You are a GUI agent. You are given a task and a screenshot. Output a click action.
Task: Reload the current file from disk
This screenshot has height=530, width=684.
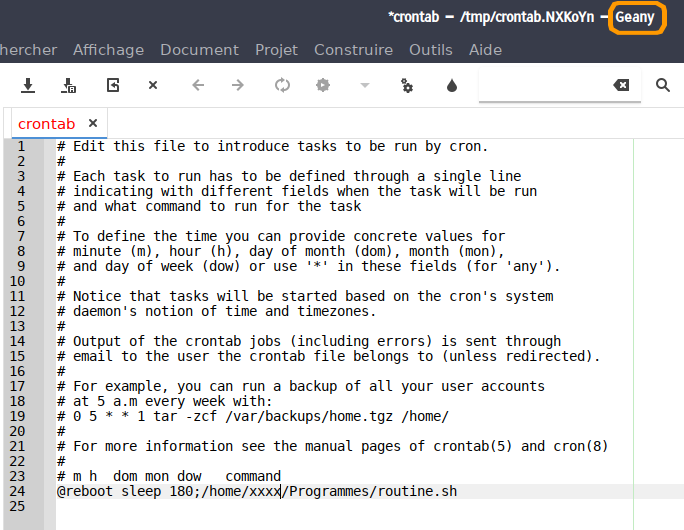click(x=113, y=86)
